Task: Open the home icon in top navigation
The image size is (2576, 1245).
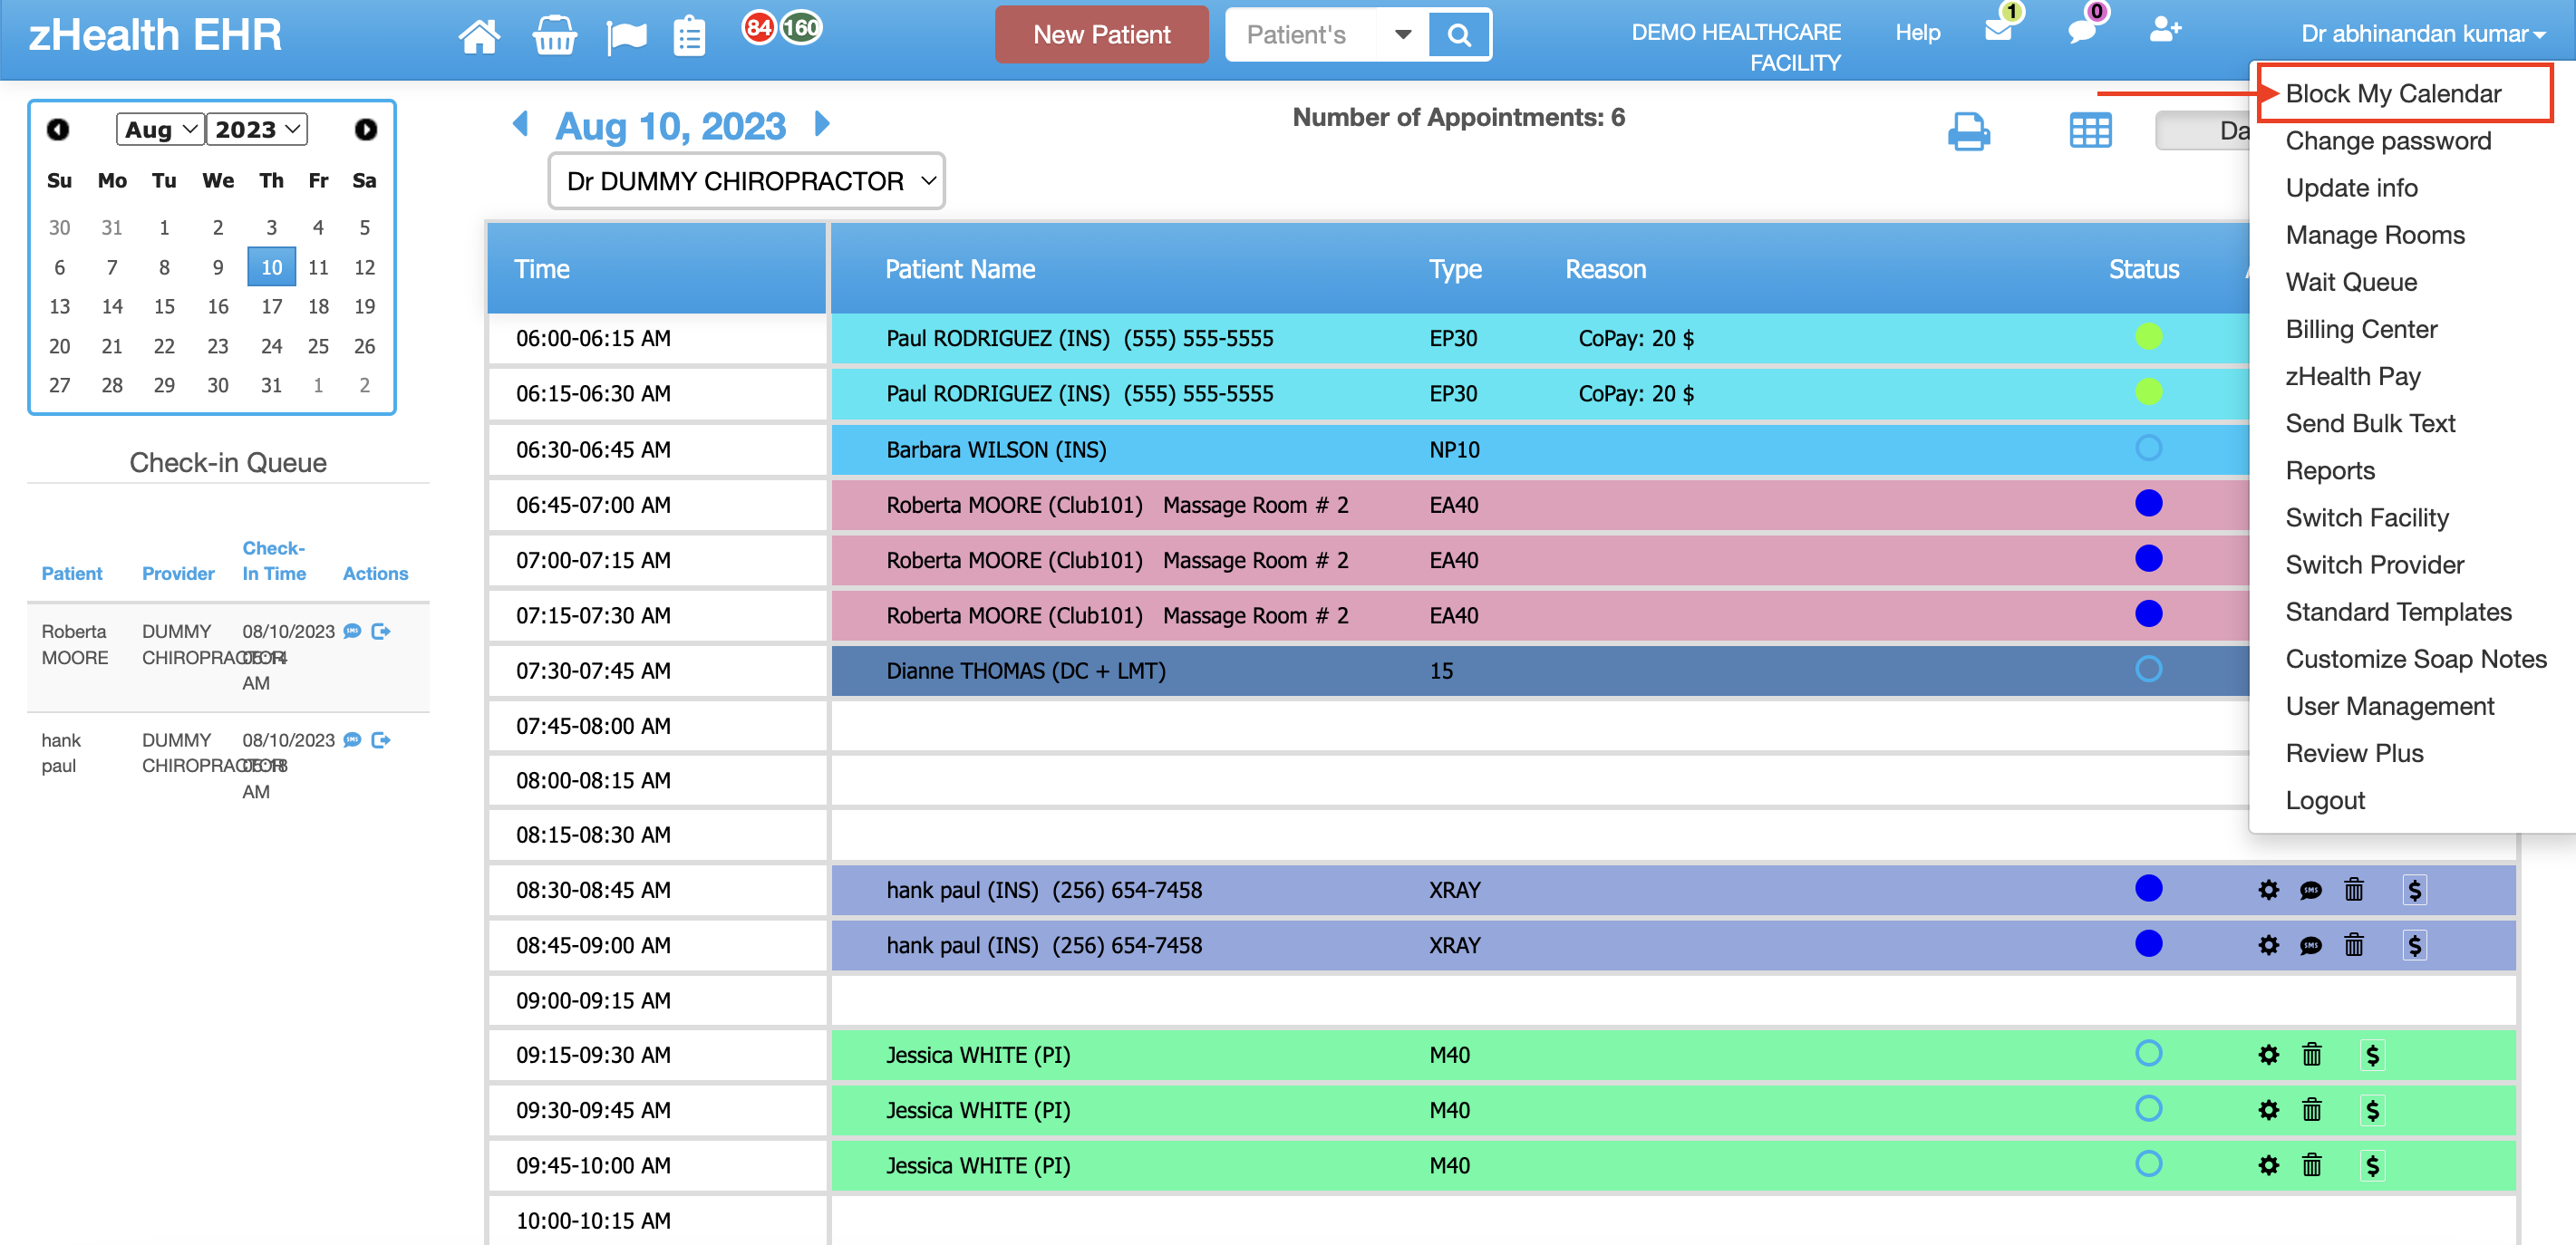Action: 480,34
